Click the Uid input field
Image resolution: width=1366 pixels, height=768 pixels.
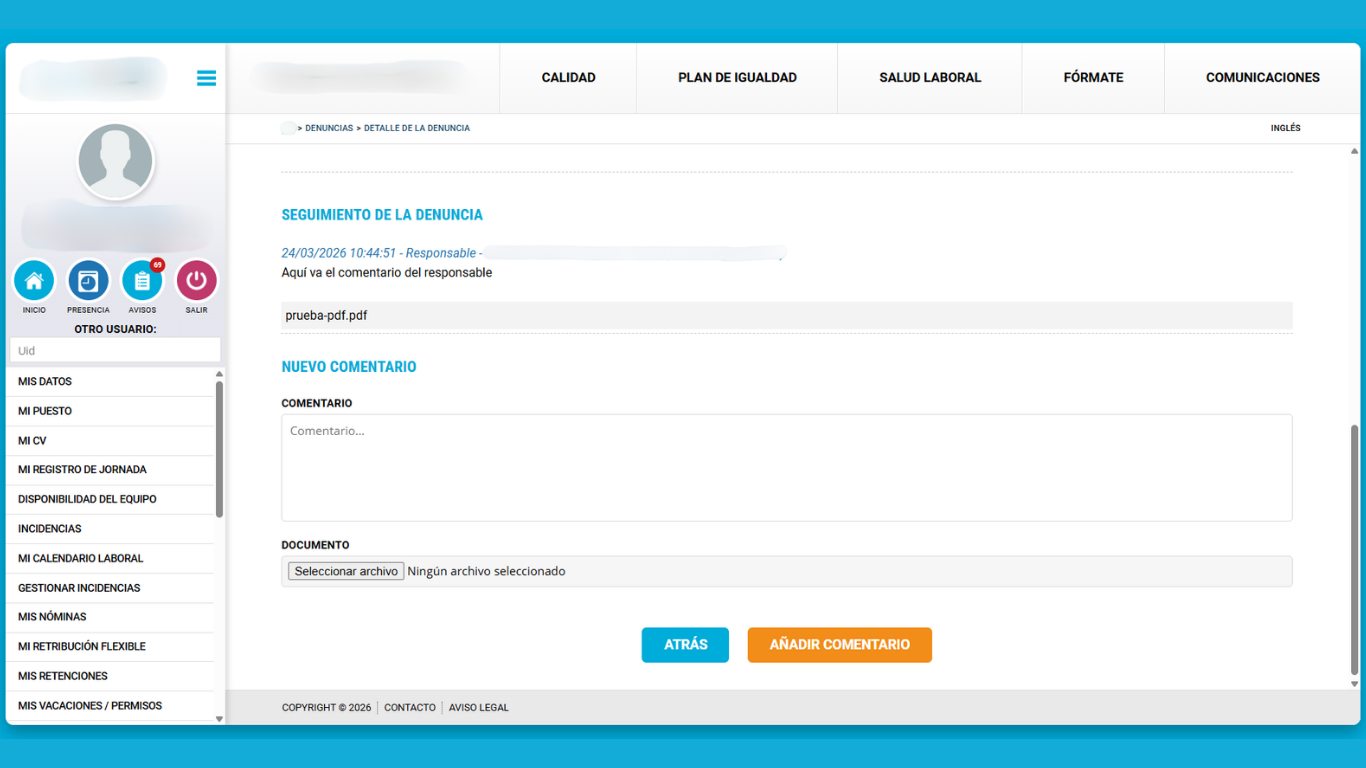tap(115, 351)
